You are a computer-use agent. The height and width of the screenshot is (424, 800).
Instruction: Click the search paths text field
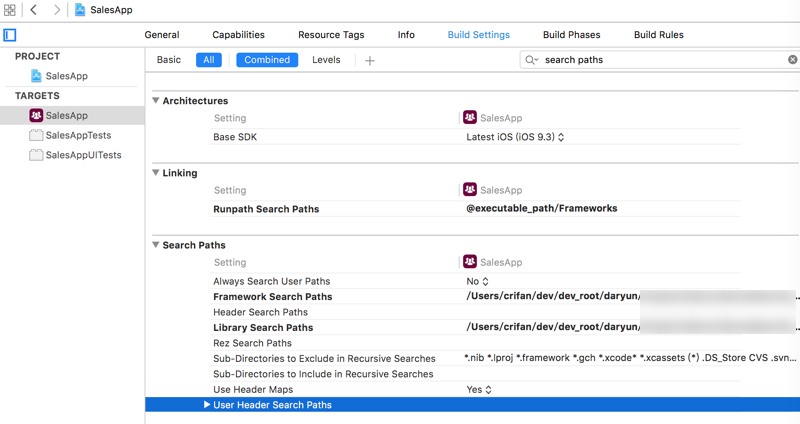coord(660,60)
